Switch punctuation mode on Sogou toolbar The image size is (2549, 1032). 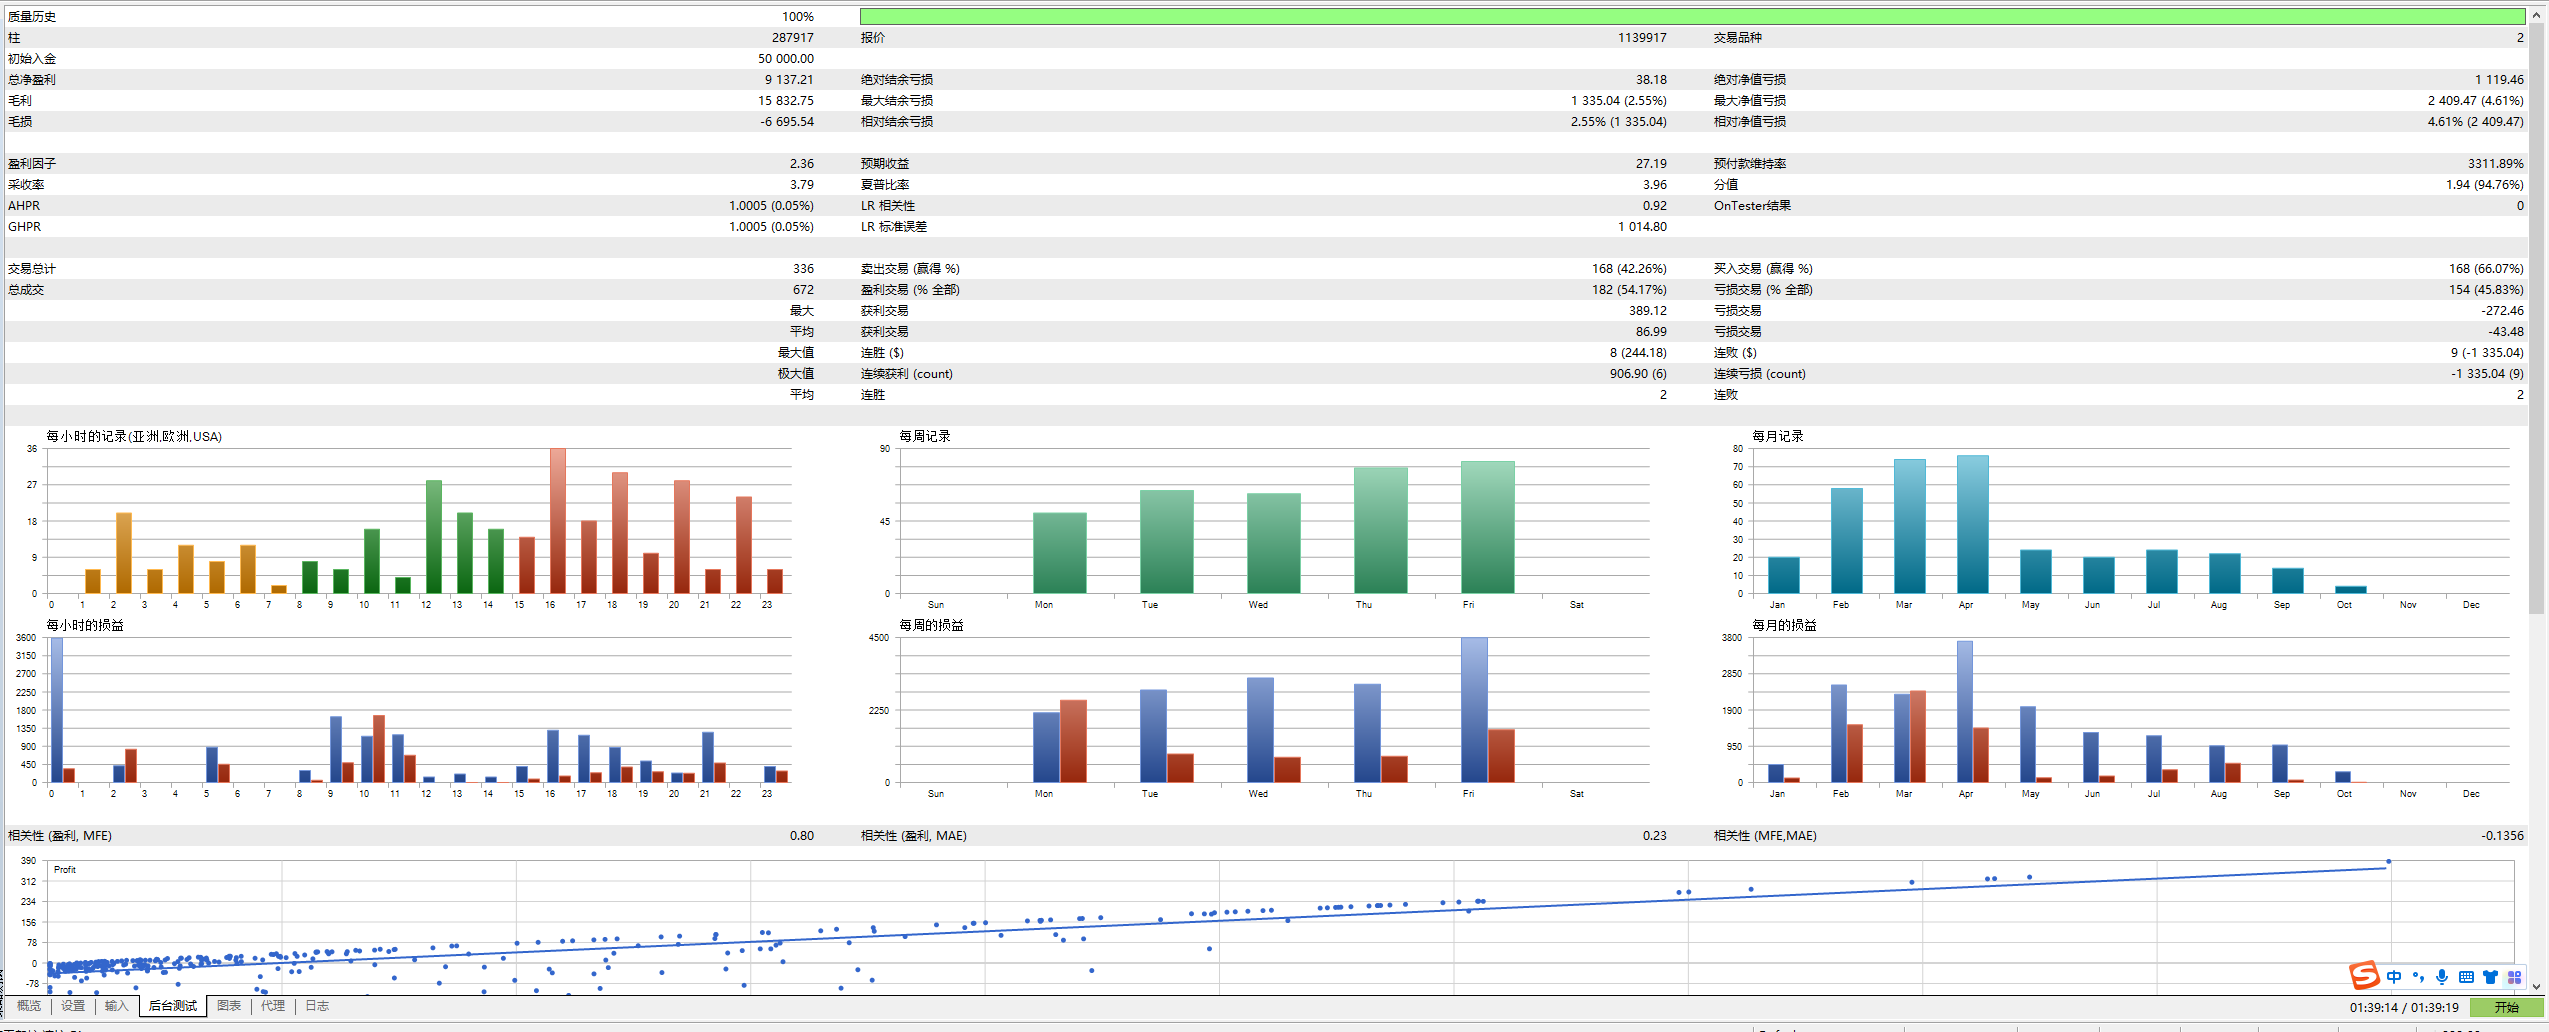pyautogui.click(x=2418, y=977)
